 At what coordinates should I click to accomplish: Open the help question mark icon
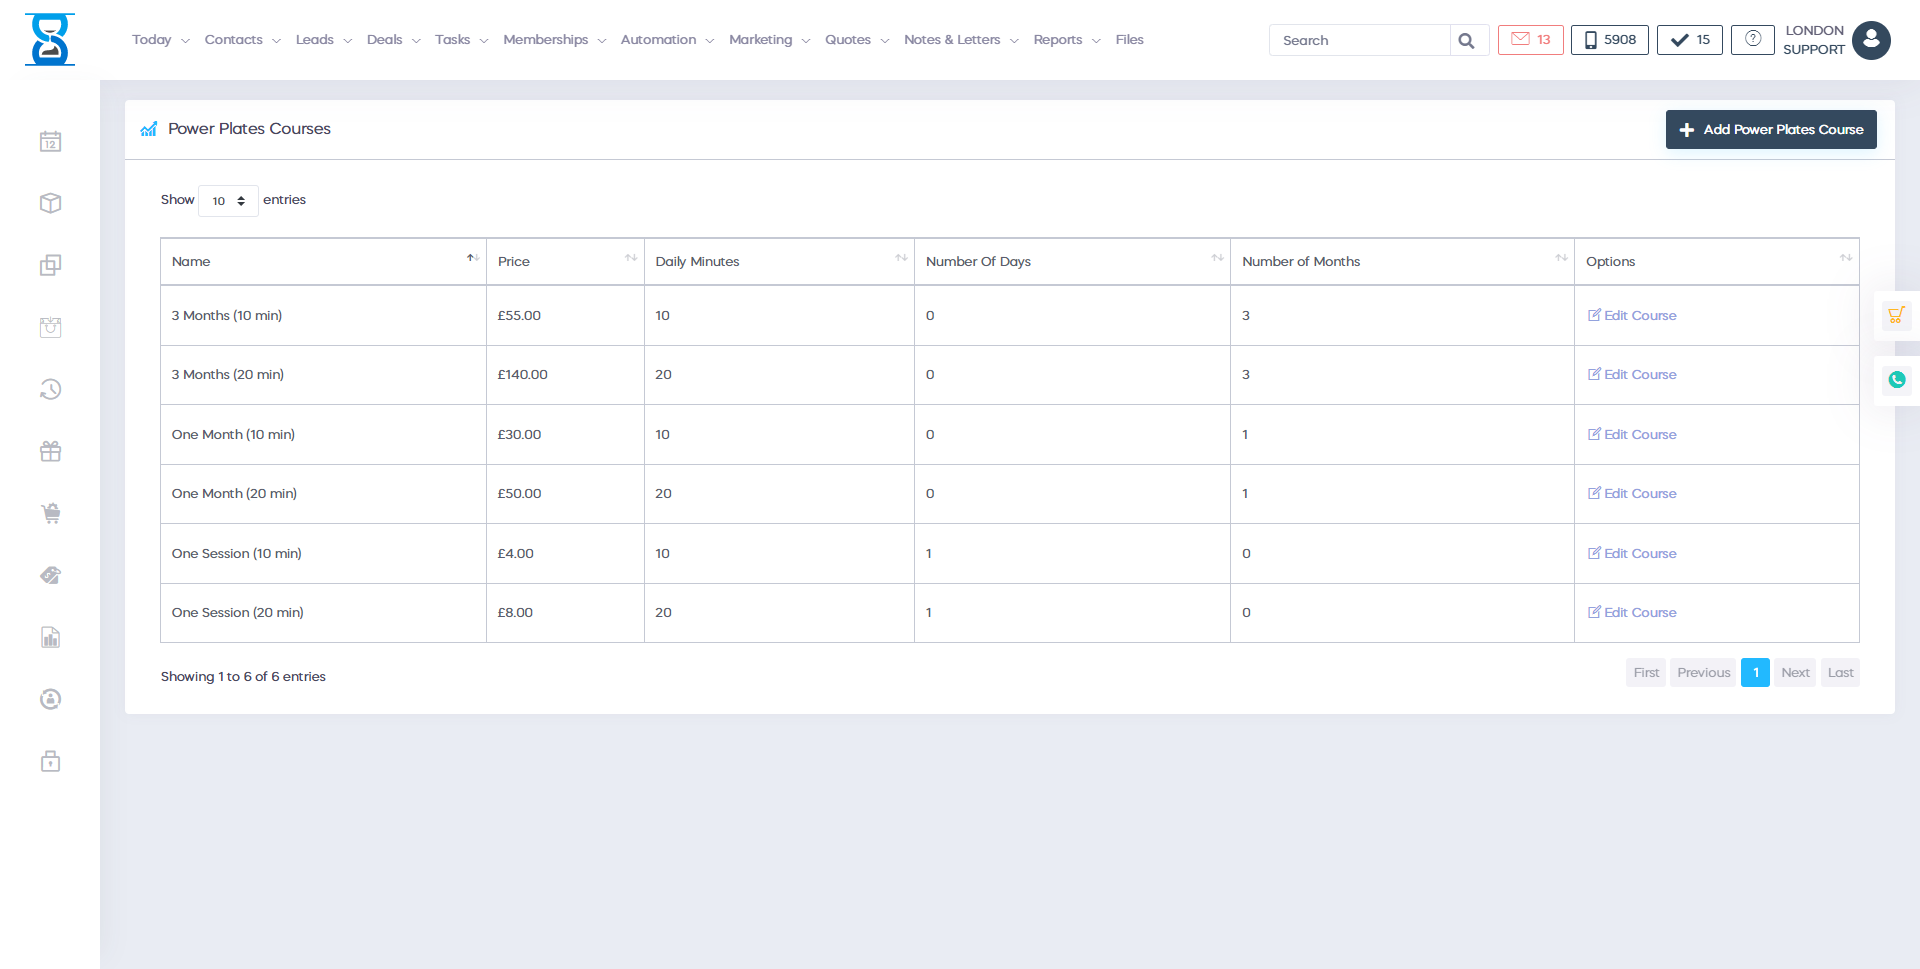click(1752, 40)
